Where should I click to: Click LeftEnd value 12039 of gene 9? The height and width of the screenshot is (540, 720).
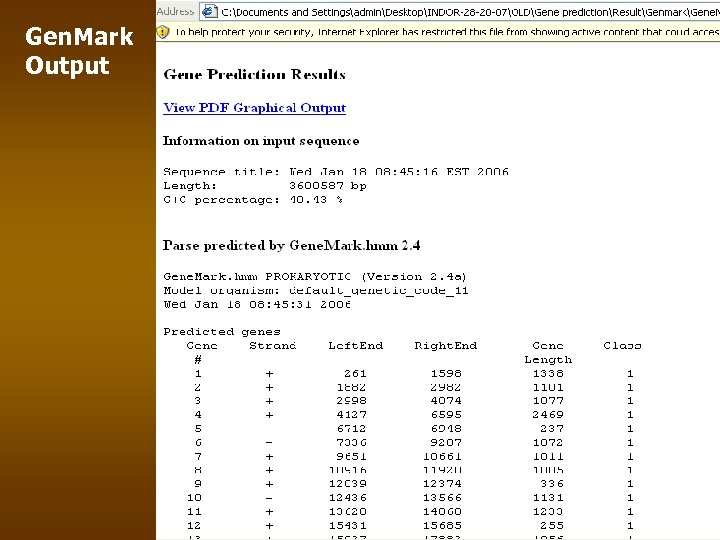pyautogui.click(x=348, y=484)
